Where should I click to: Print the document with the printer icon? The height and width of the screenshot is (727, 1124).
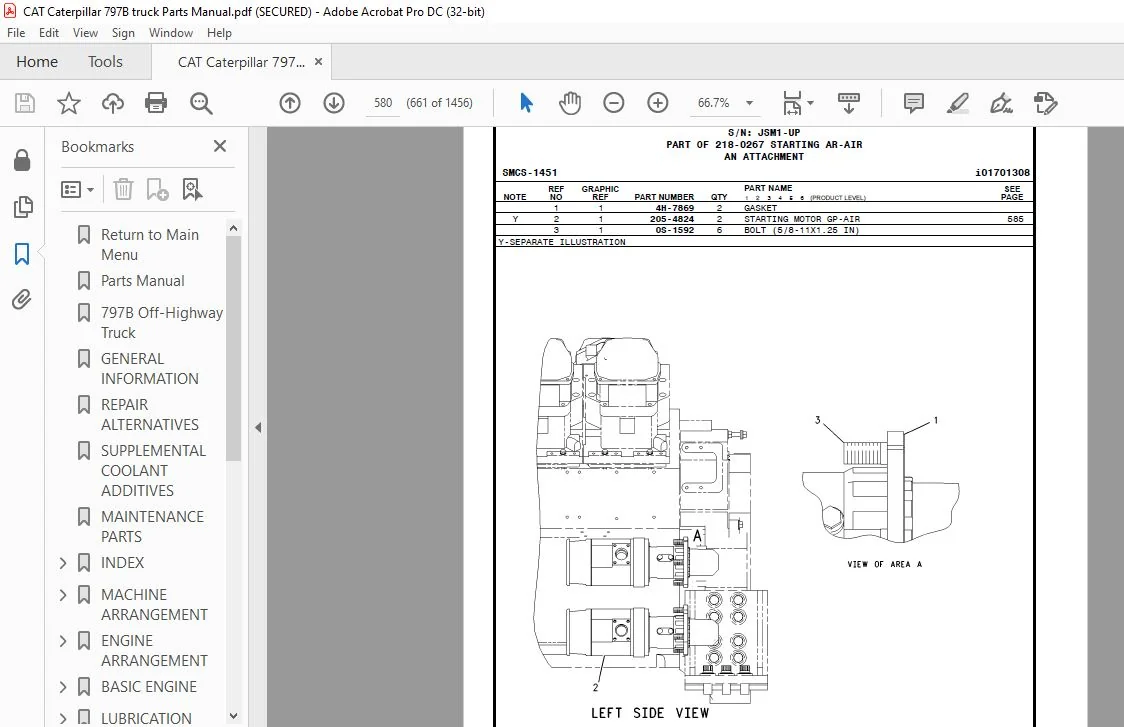[156, 103]
